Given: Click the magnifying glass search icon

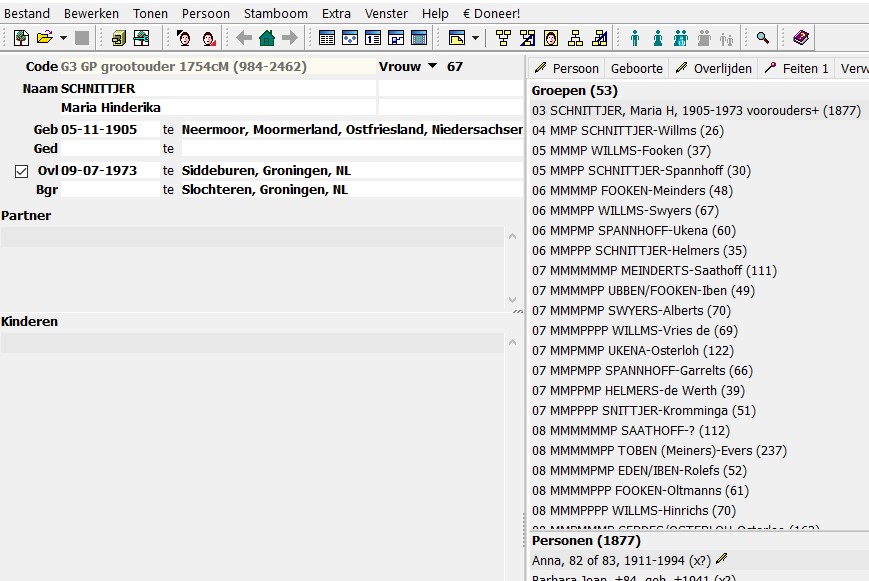Looking at the screenshot, I should coord(763,38).
